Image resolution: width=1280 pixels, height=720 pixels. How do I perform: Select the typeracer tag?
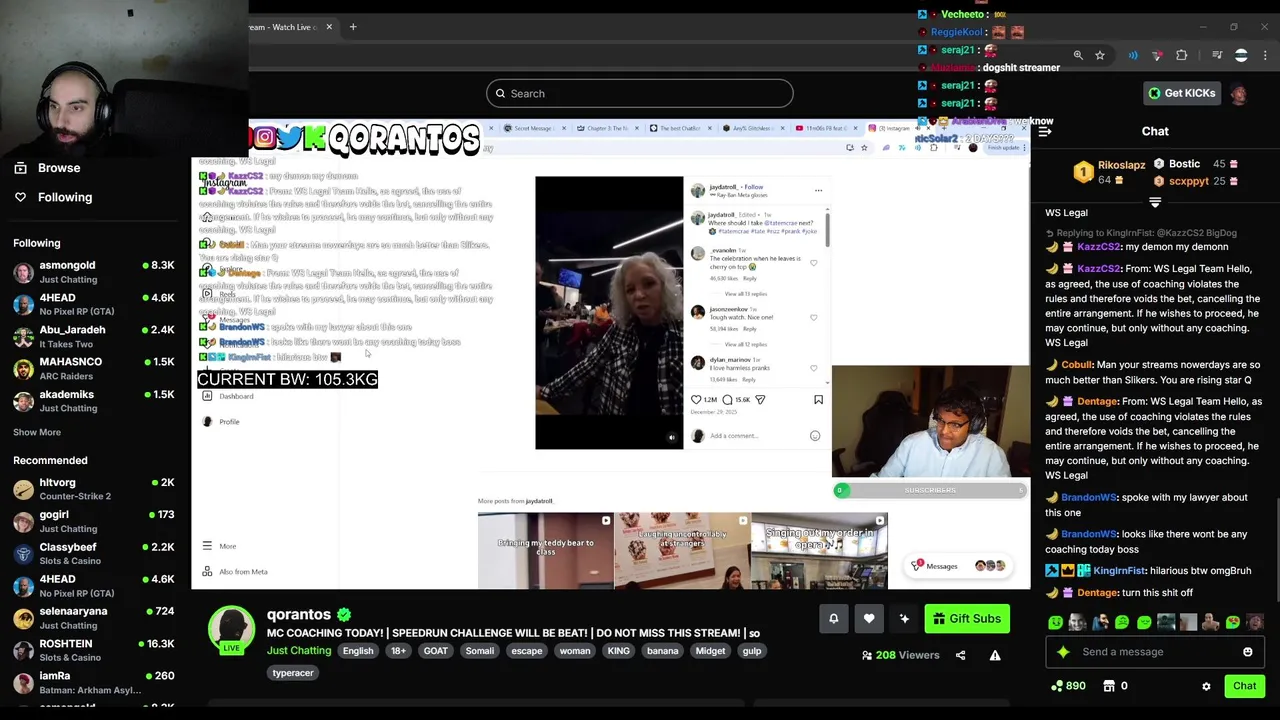tap(293, 673)
